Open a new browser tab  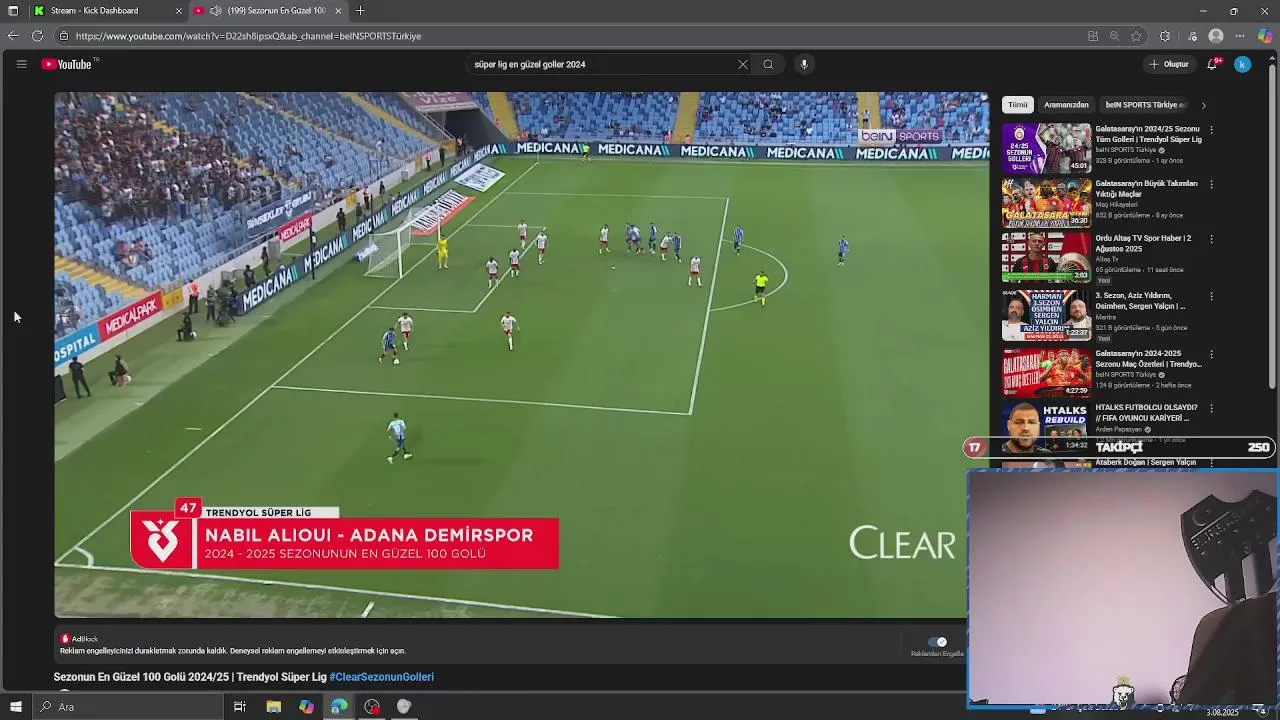(360, 10)
